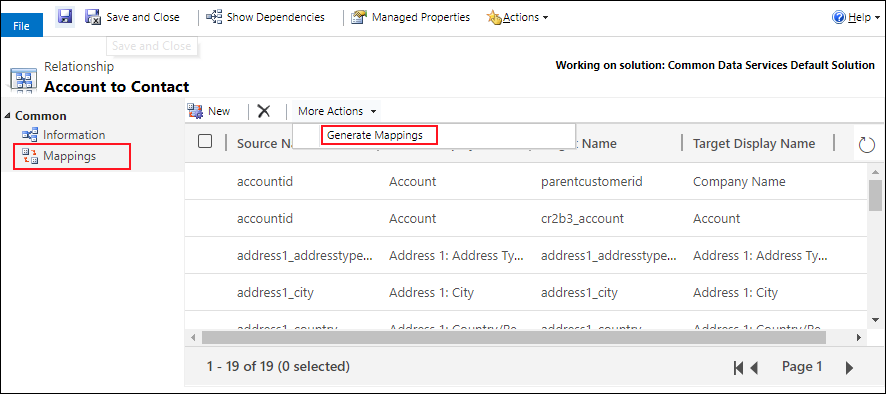Toggle the select-all checkbox in grid header
This screenshot has height=394, width=886.
(205, 141)
